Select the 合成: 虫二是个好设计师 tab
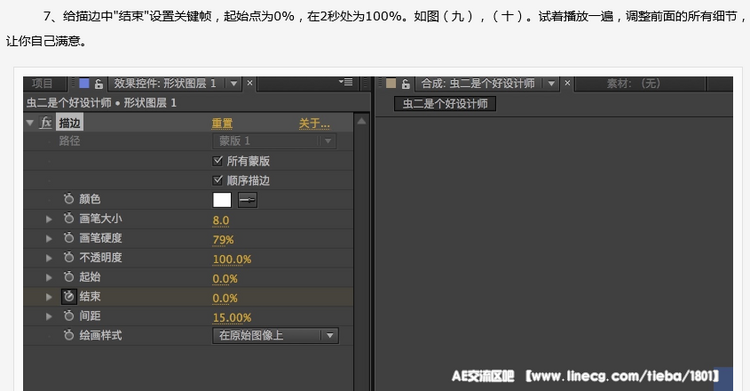 [478, 83]
